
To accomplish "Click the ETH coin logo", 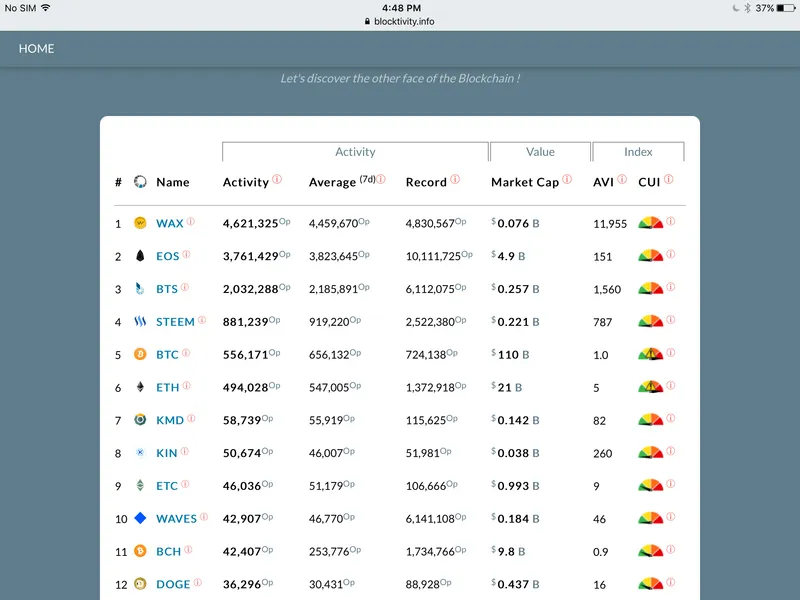I will pyautogui.click(x=140, y=387).
